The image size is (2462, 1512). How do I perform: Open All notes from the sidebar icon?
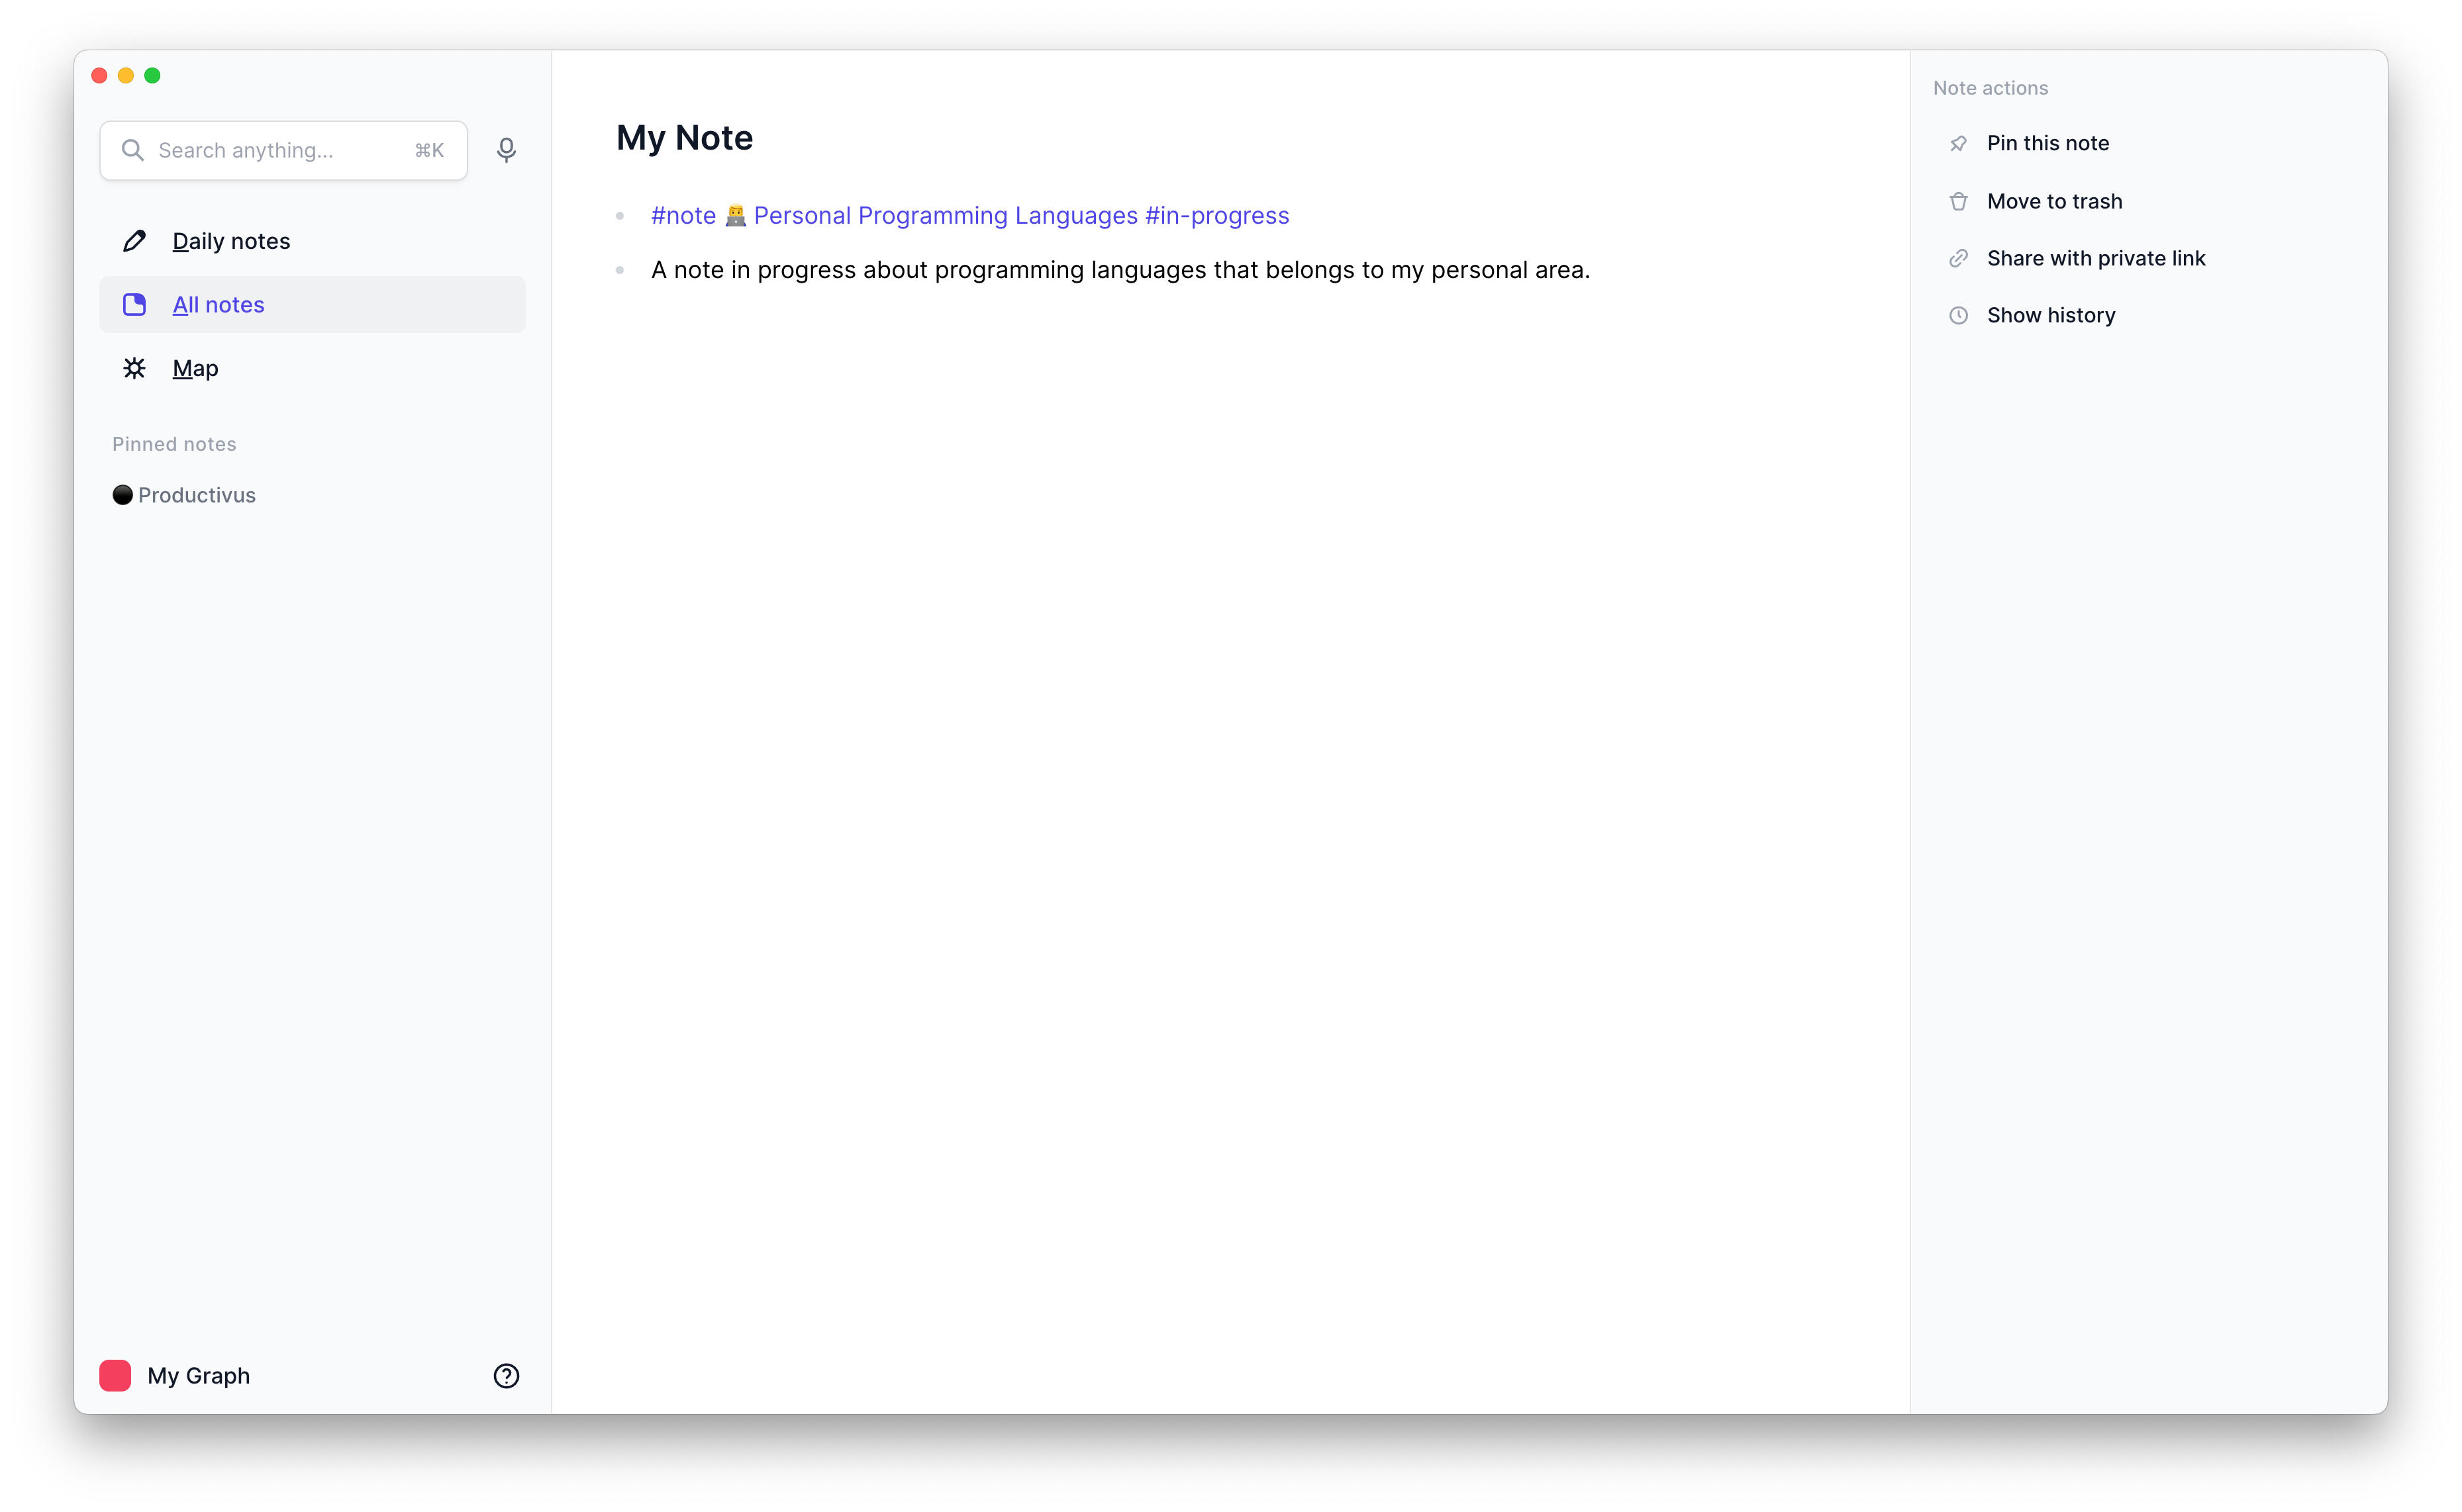134,304
